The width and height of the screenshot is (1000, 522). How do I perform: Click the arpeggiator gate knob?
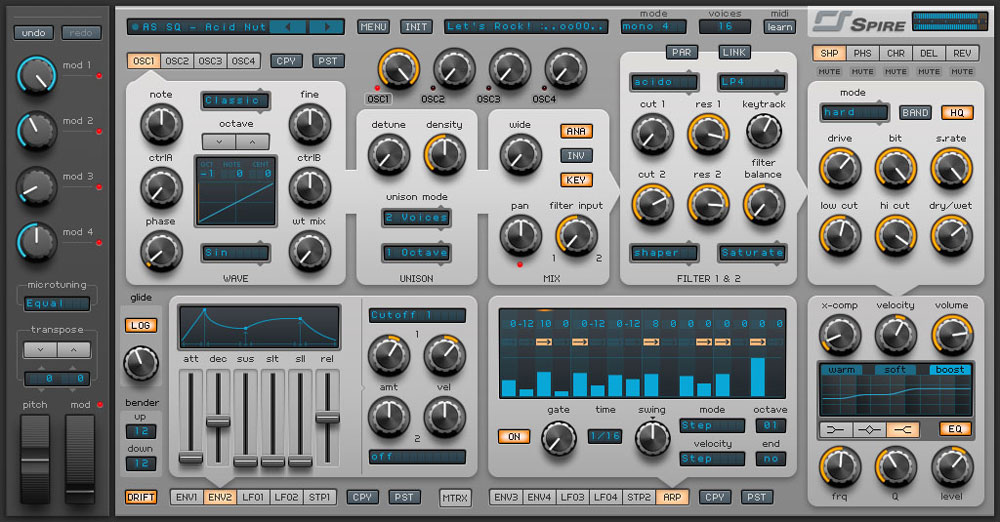(559, 439)
